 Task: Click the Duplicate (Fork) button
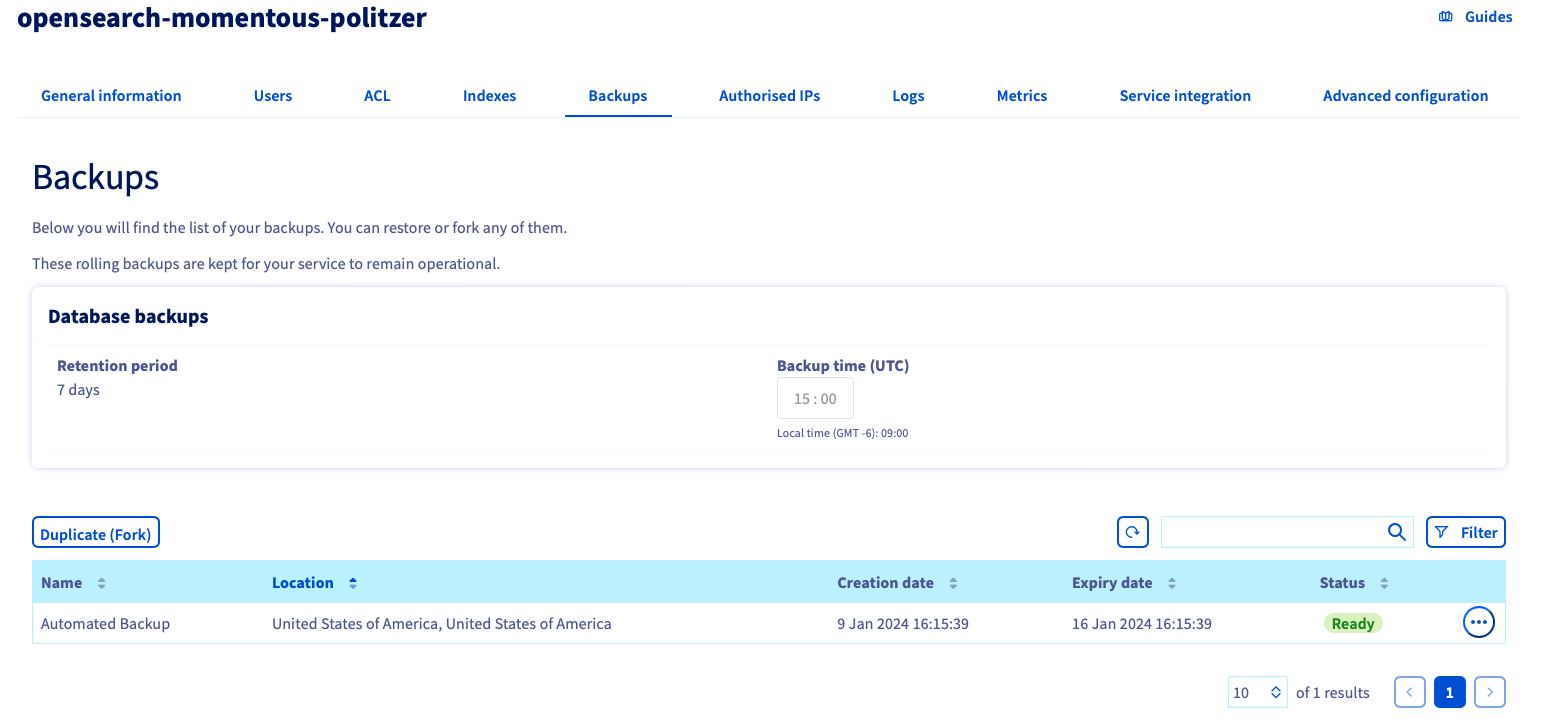click(x=95, y=532)
